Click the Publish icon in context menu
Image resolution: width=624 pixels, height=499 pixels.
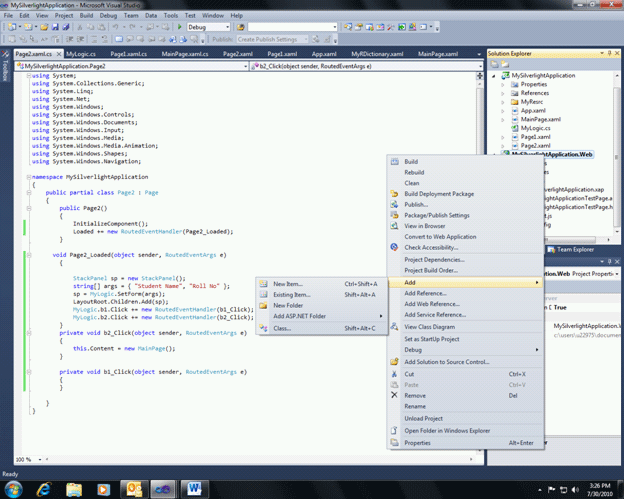(x=395, y=204)
